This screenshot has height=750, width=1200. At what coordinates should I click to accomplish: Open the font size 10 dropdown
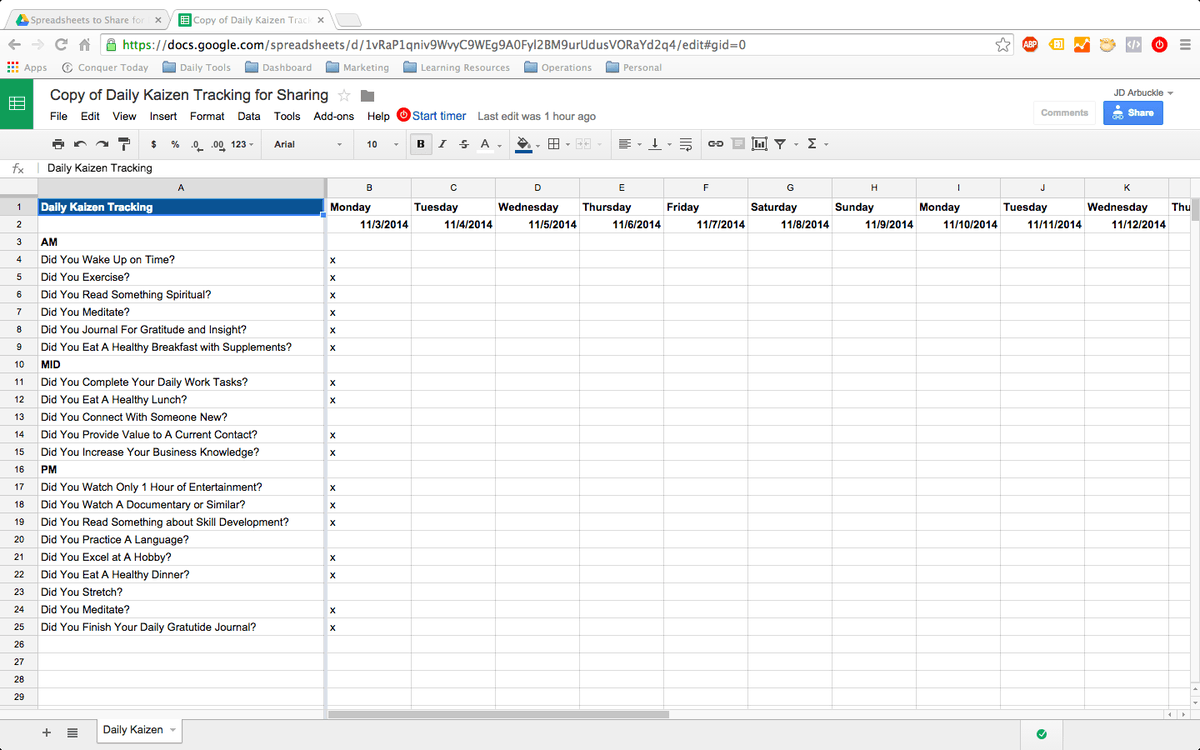[x=382, y=144]
